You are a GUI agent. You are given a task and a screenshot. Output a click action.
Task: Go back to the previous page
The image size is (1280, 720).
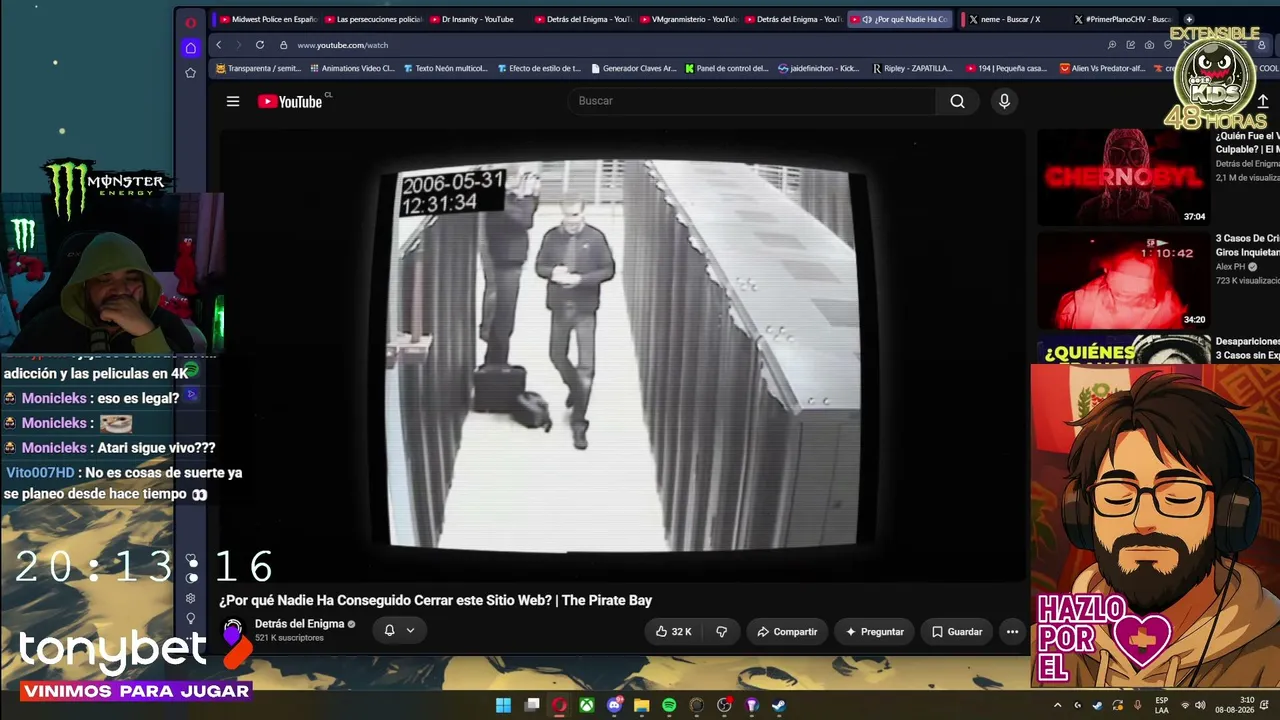click(219, 45)
